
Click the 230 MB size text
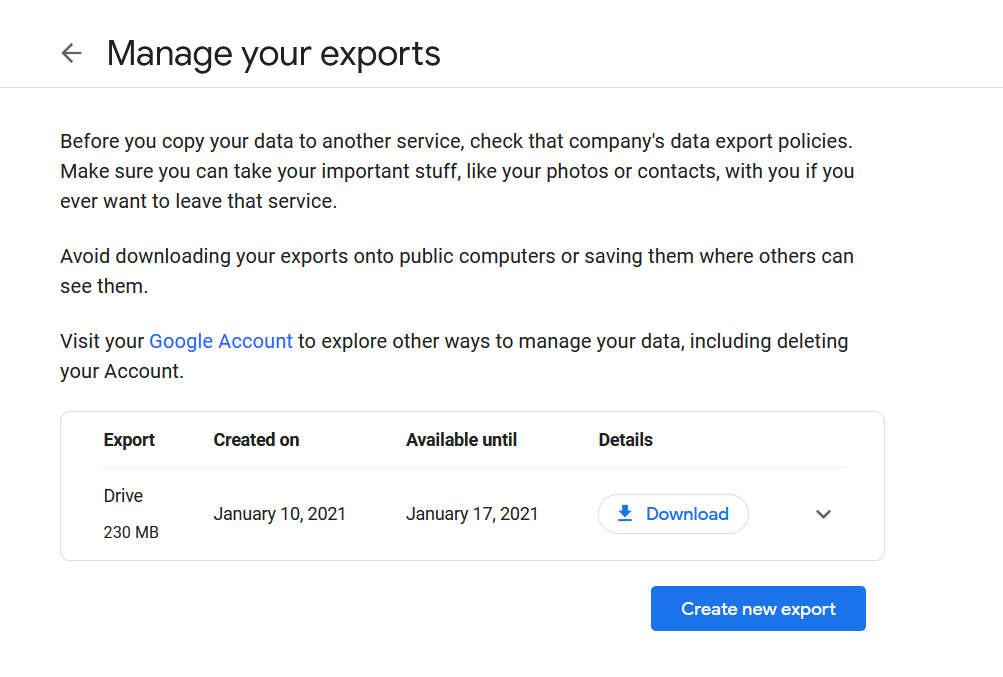pos(131,532)
